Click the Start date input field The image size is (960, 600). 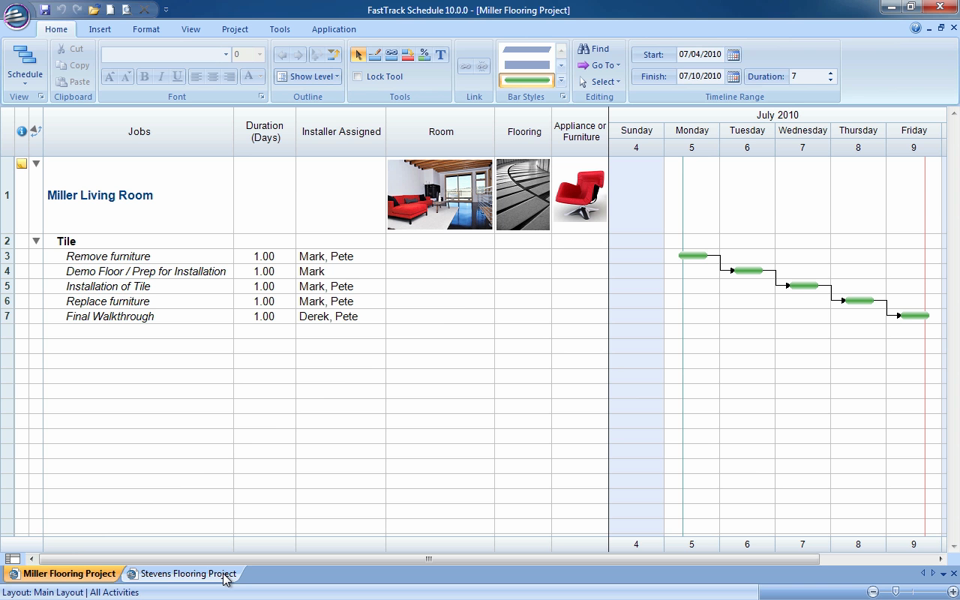701,54
